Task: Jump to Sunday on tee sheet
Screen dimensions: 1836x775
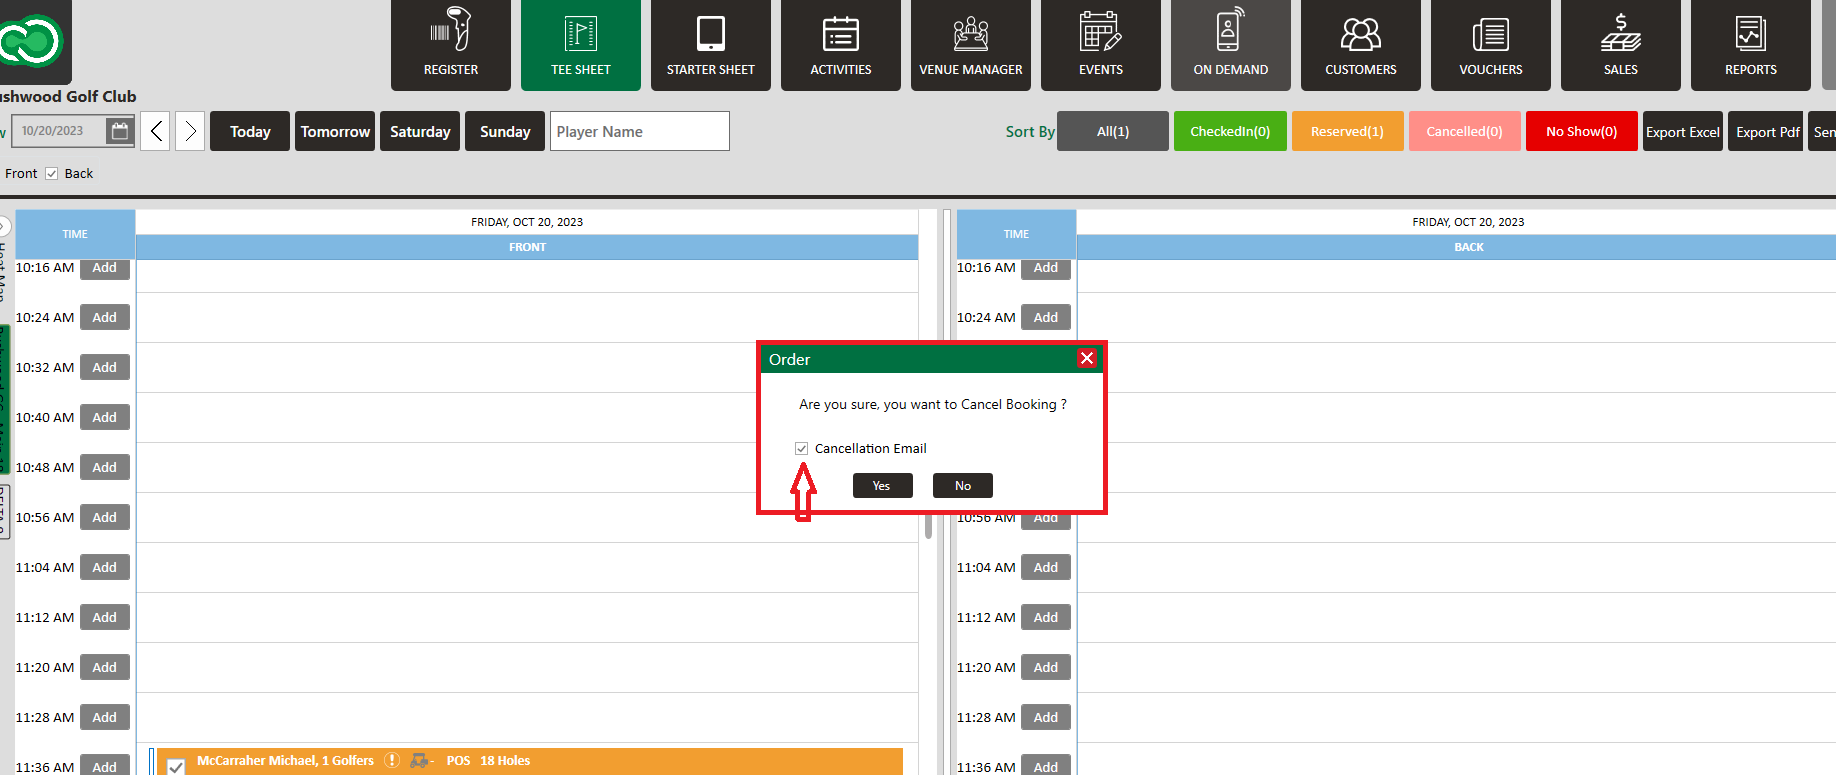Action: point(505,131)
